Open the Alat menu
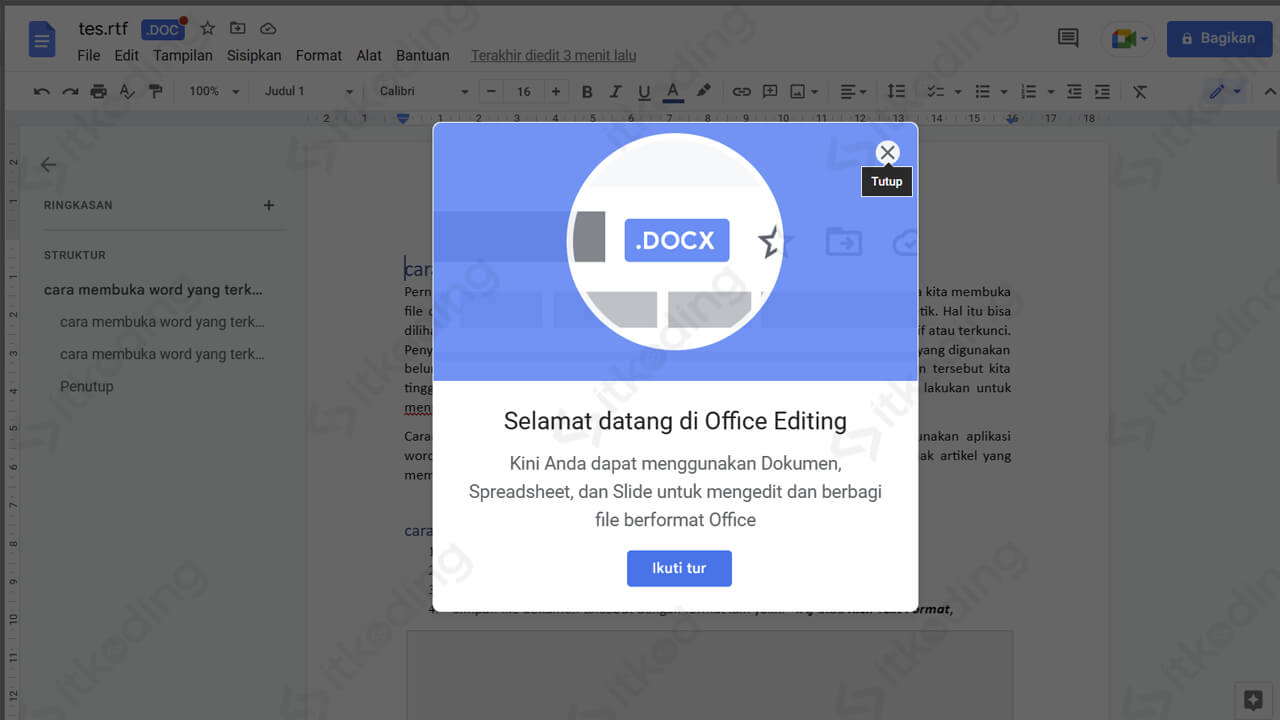Viewport: 1280px width, 720px height. (369, 56)
